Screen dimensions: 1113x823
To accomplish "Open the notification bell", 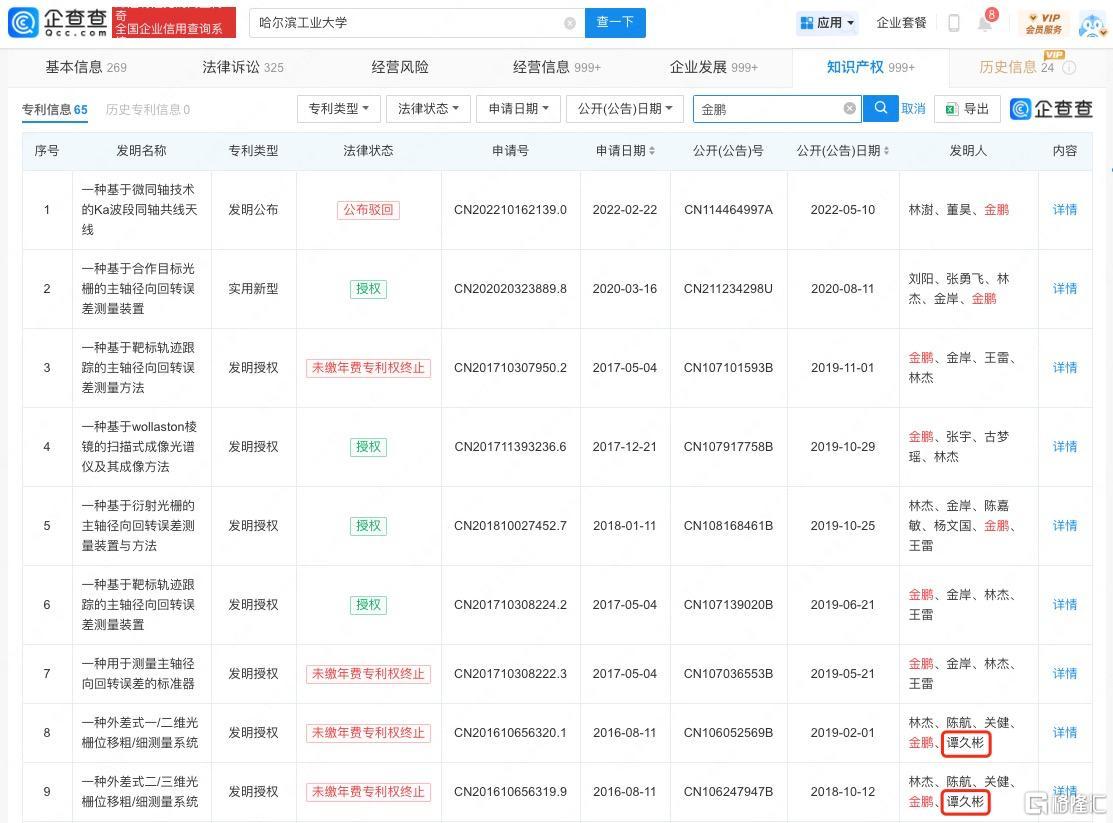I will pos(984,23).
